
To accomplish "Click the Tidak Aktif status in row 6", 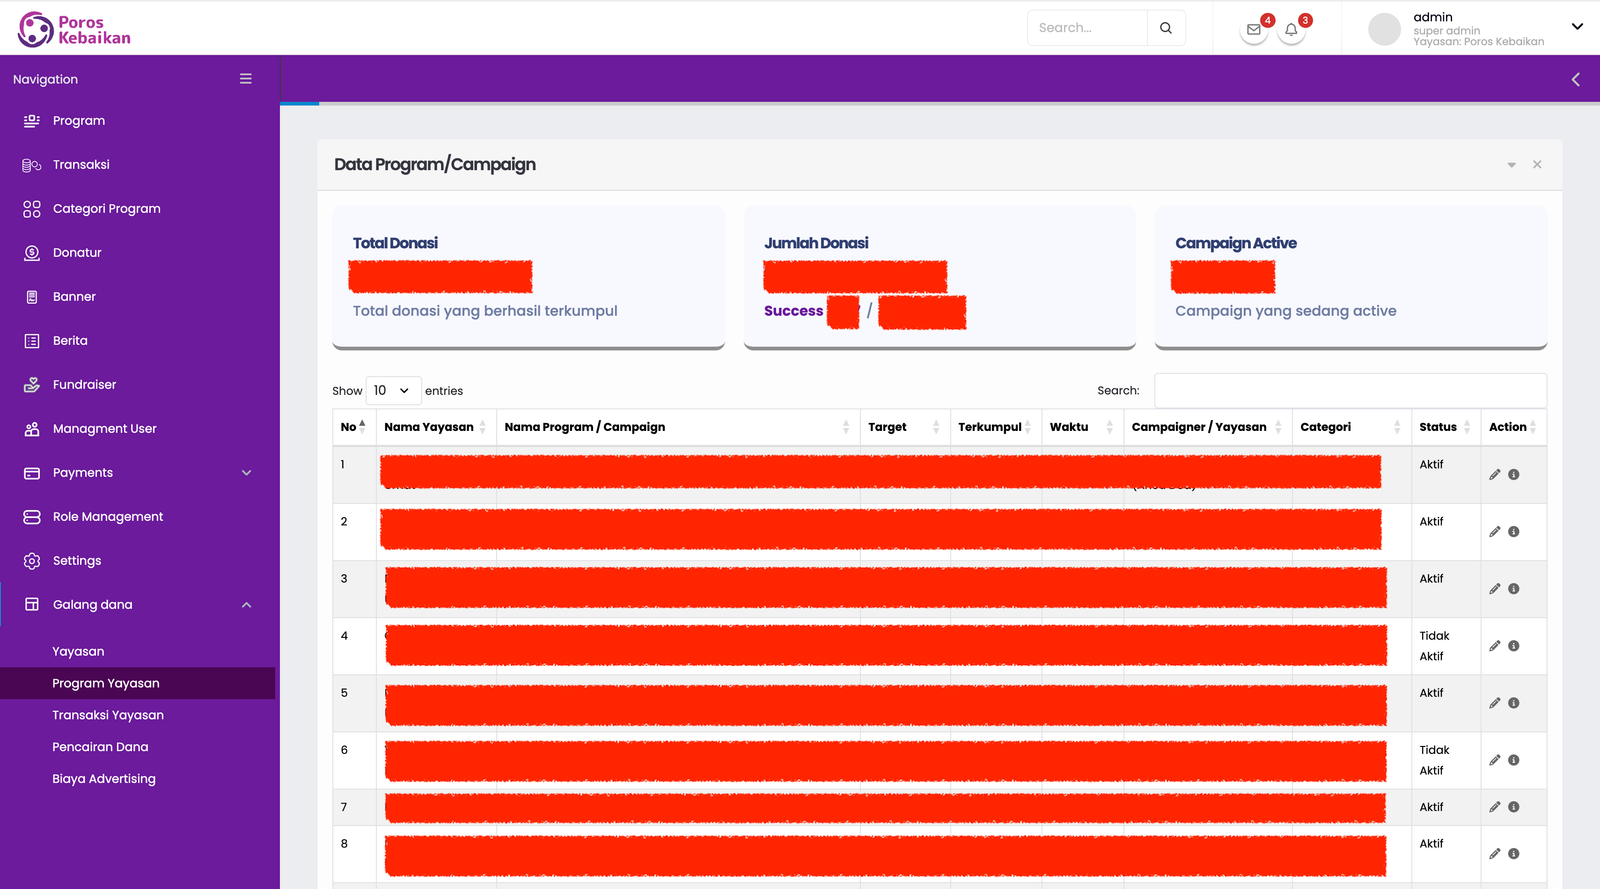I will coord(1434,760).
